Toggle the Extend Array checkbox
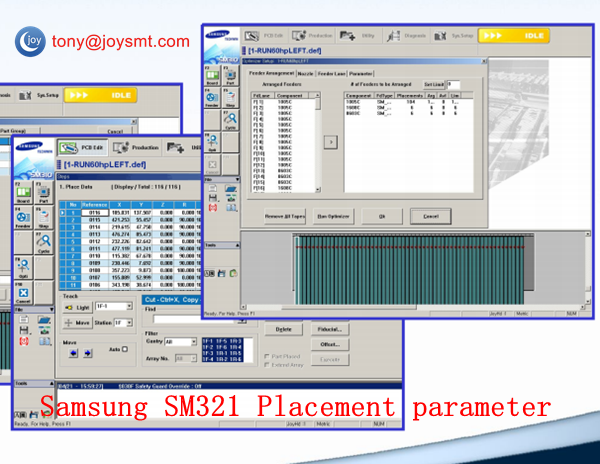 point(267,365)
